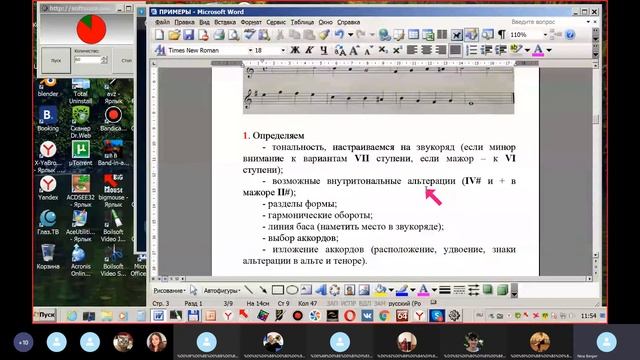Viewport: 640px width, 360px height.
Task: Open the Таблица menu
Action: tap(302, 22)
